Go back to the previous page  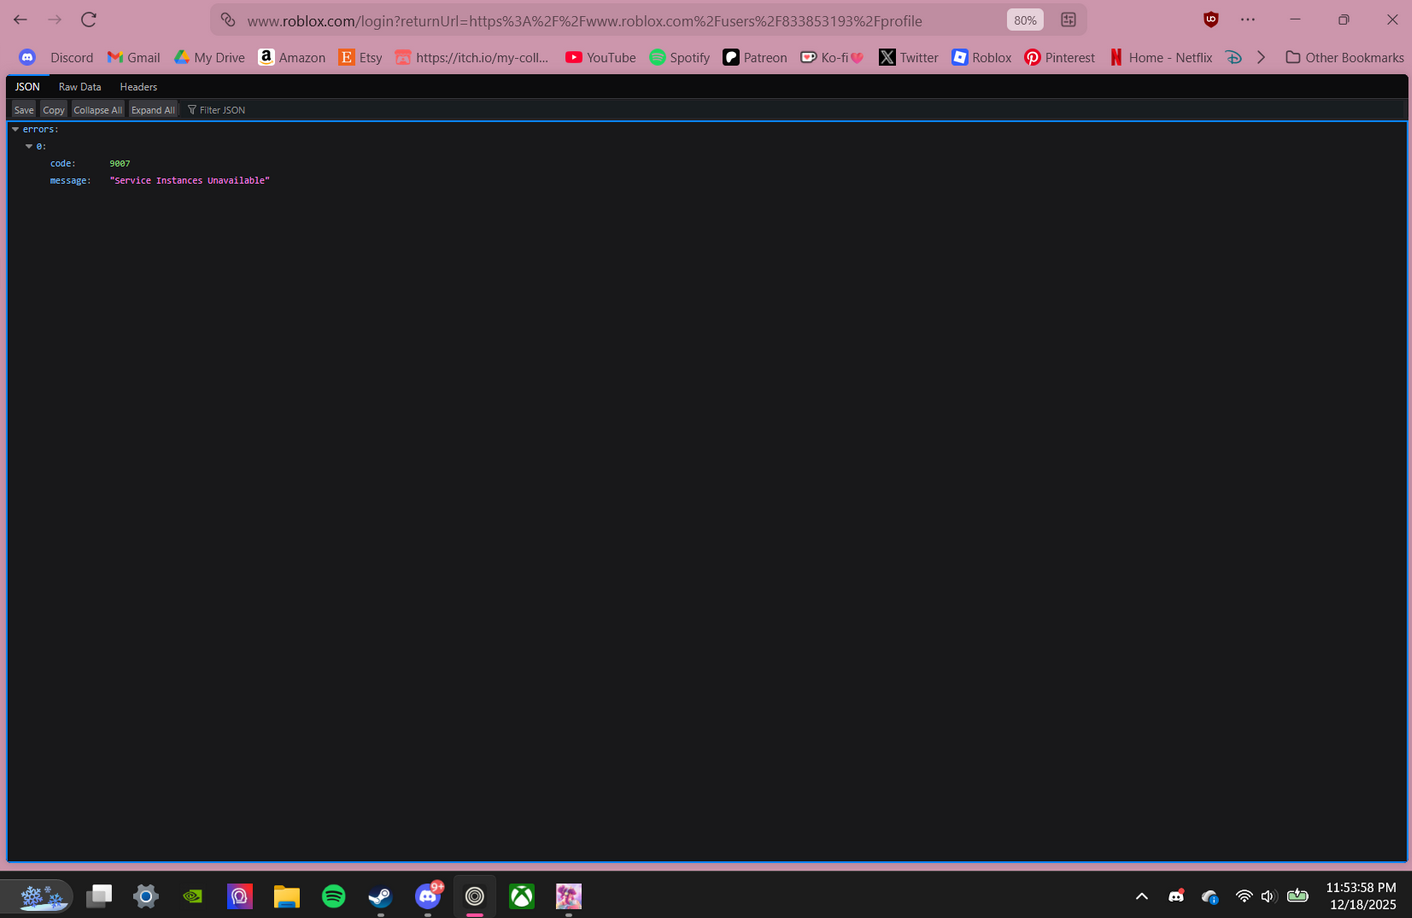20,19
